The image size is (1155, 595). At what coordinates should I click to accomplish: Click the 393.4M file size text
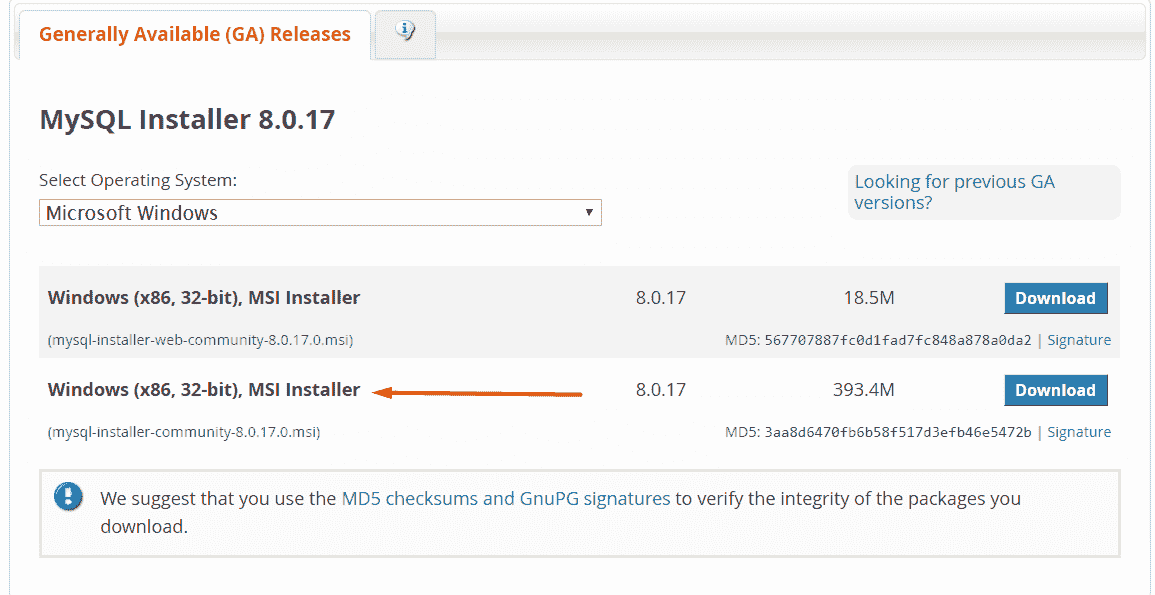pyautogui.click(x=864, y=390)
